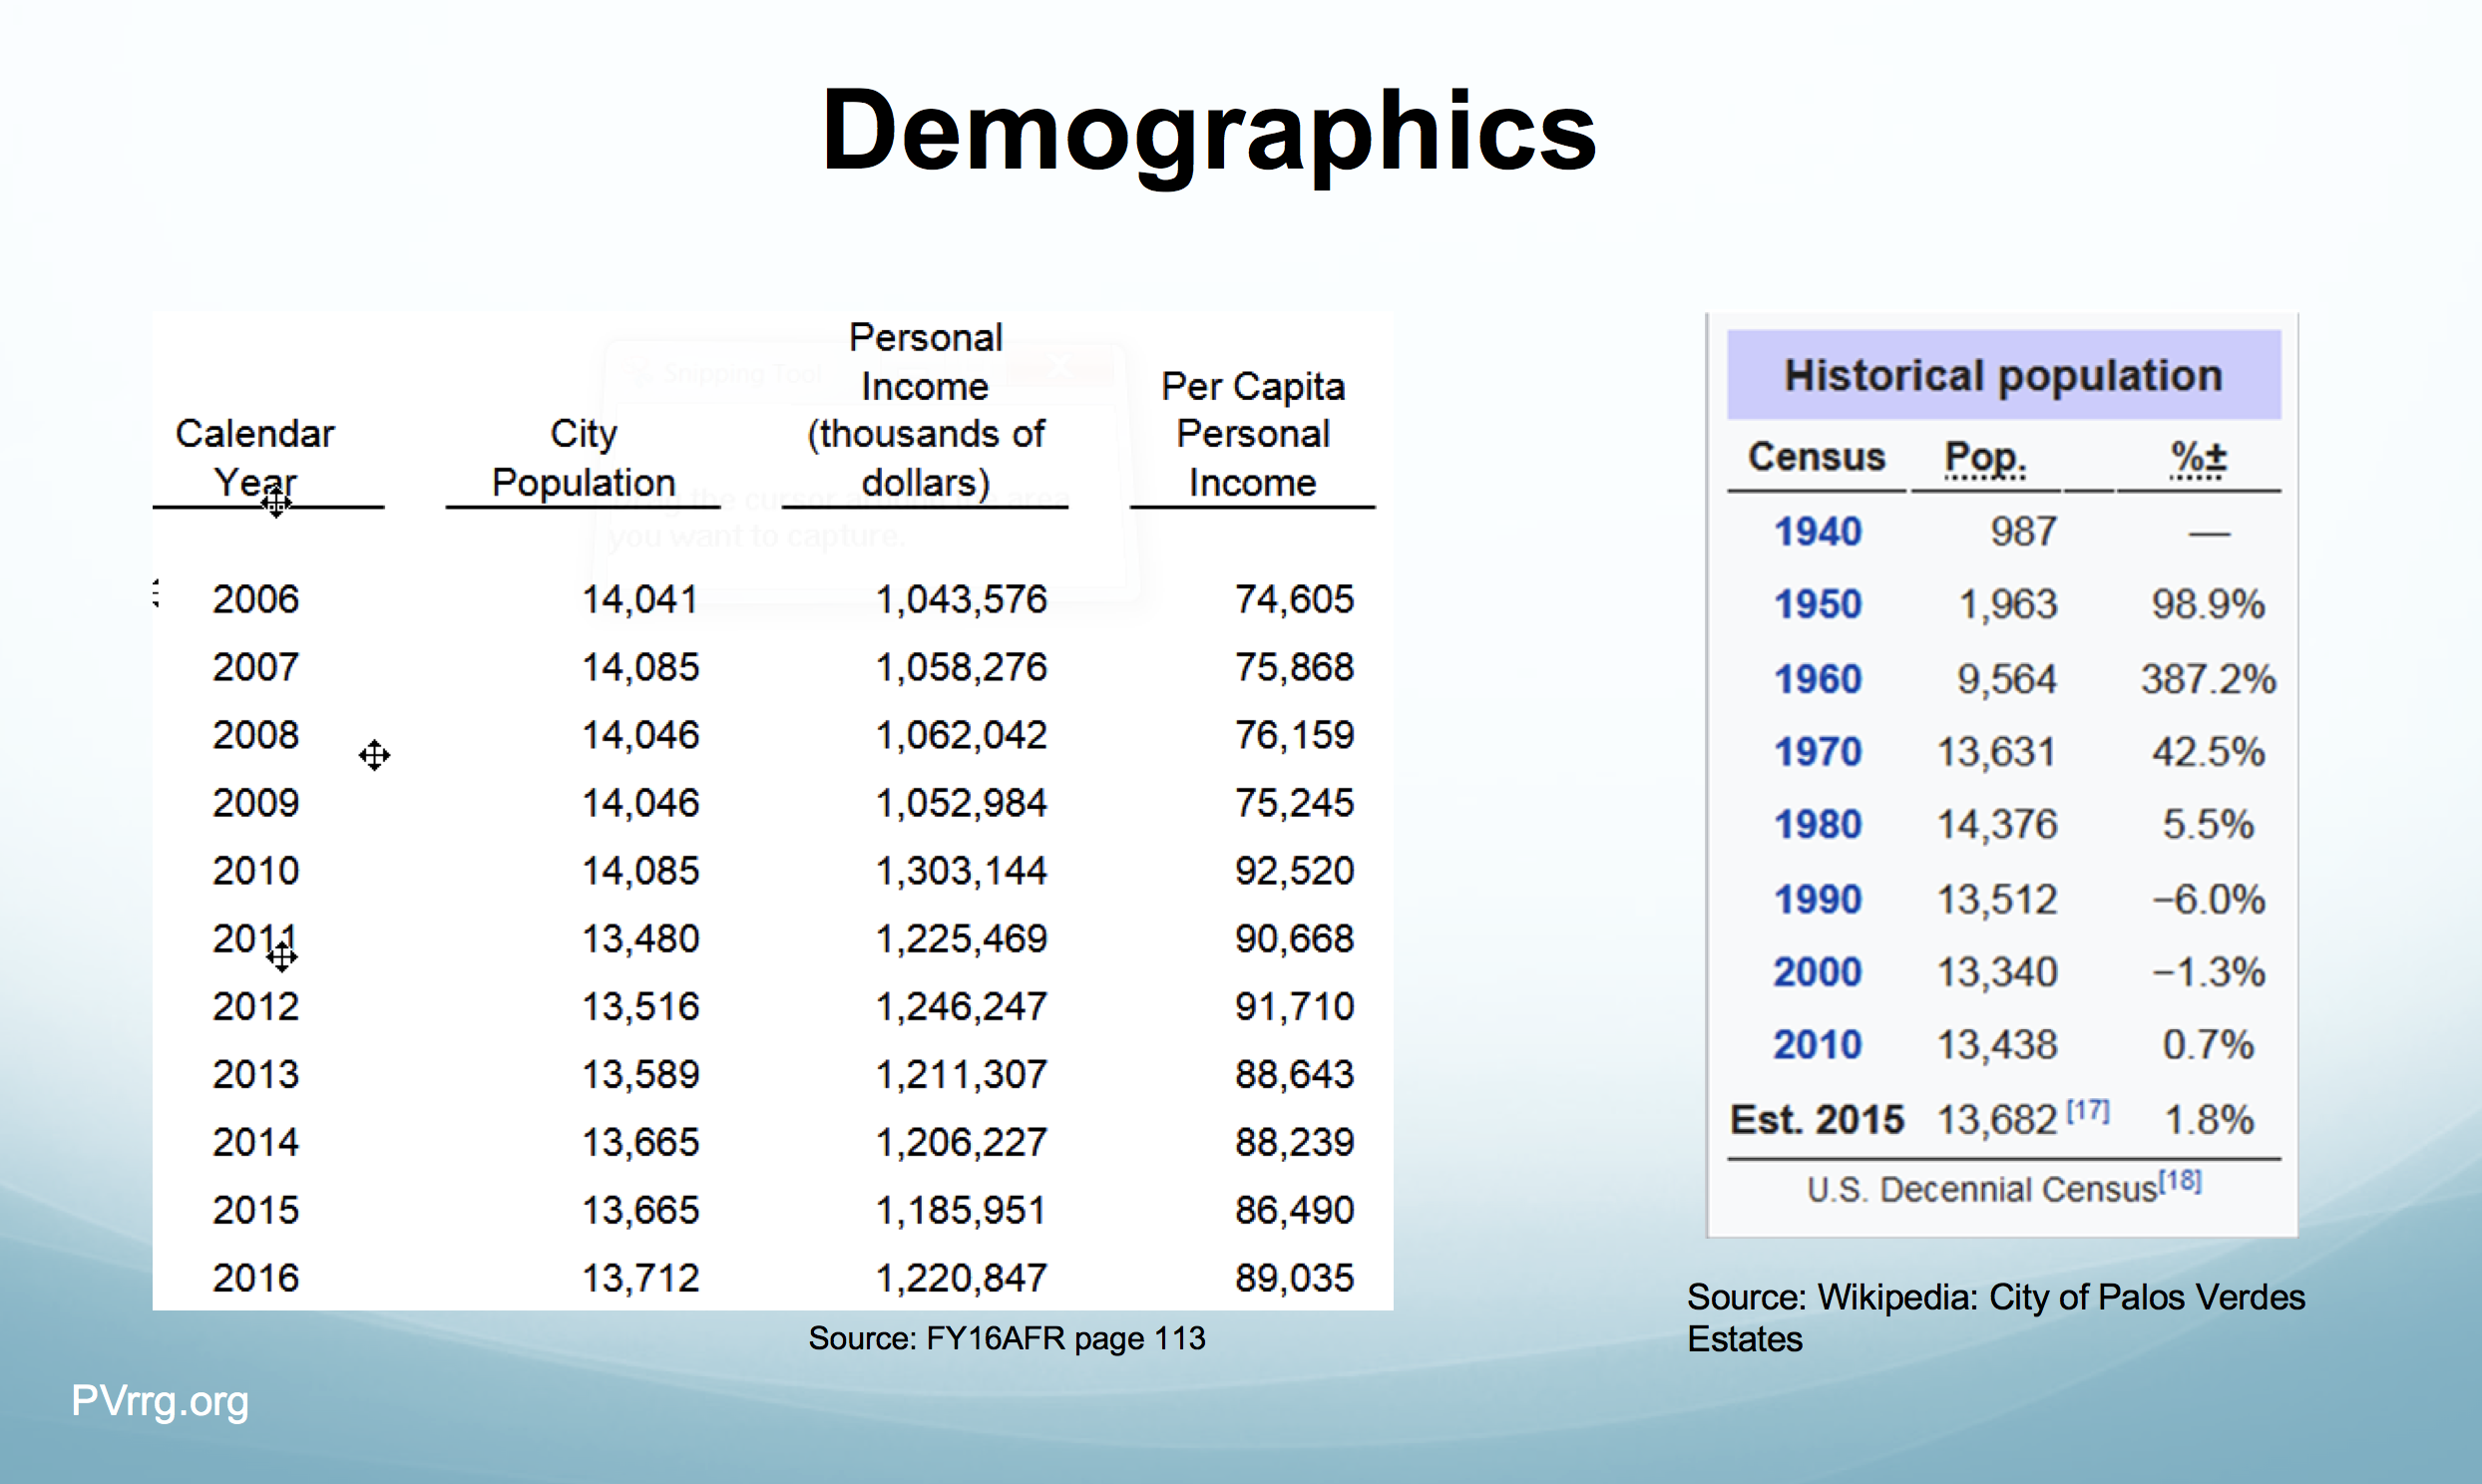Click personal income value 1,225,469
Screen dimensions: 2482x1484
click(961, 938)
